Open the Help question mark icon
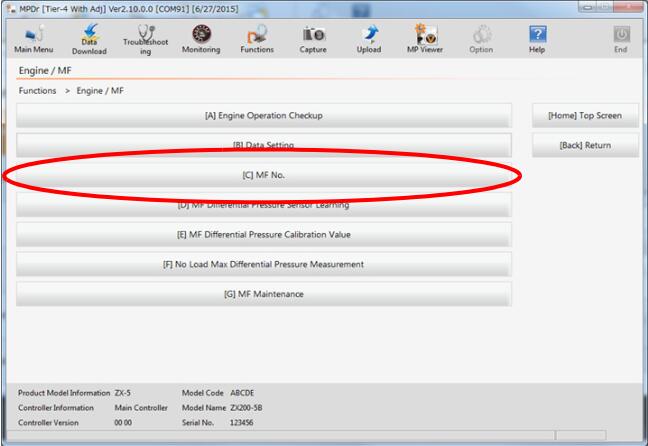This screenshot has width=648, height=446. (537, 39)
